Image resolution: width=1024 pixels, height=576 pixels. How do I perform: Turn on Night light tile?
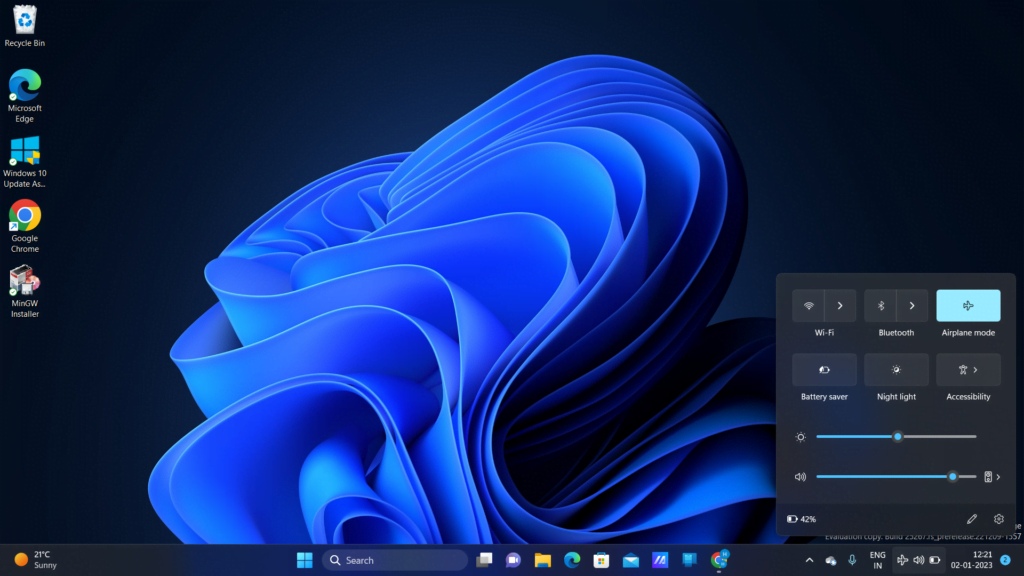(x=896, y=370)
